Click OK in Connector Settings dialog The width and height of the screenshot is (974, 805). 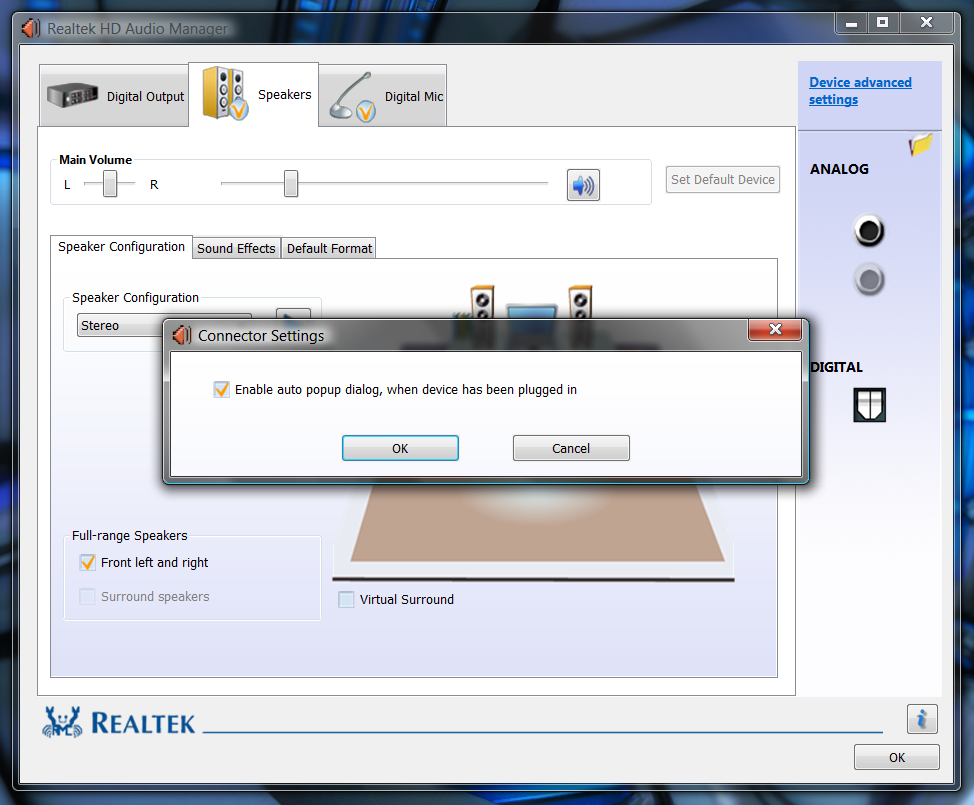(400, 448)
